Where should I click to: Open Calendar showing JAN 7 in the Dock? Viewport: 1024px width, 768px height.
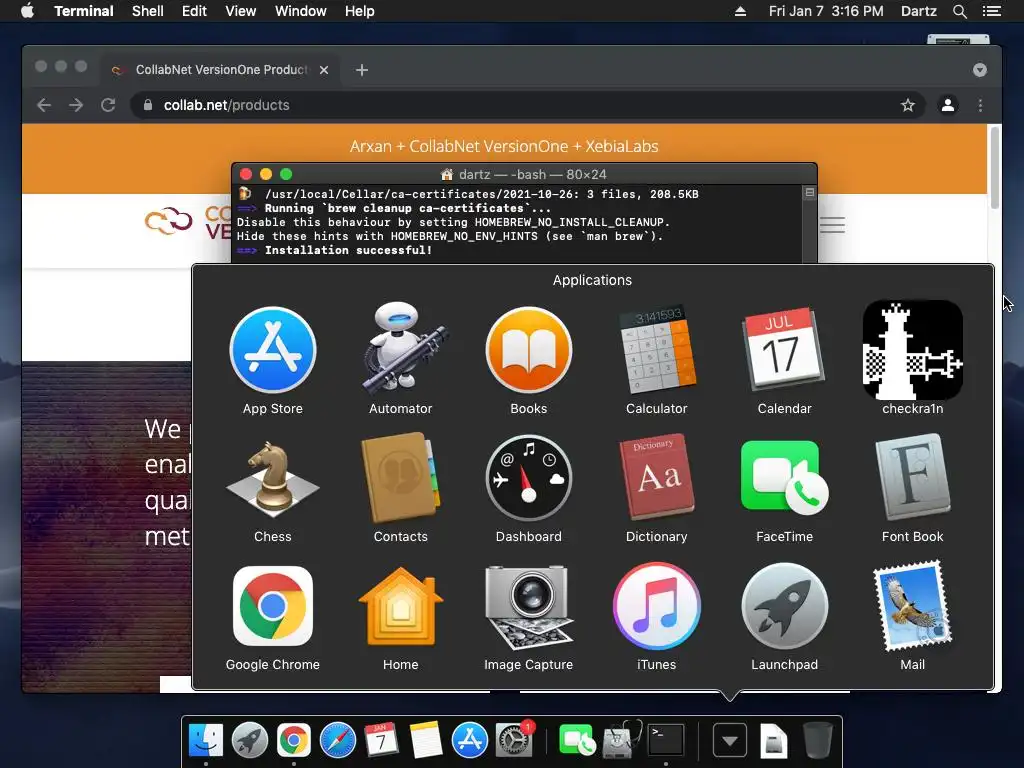[381, 741]
